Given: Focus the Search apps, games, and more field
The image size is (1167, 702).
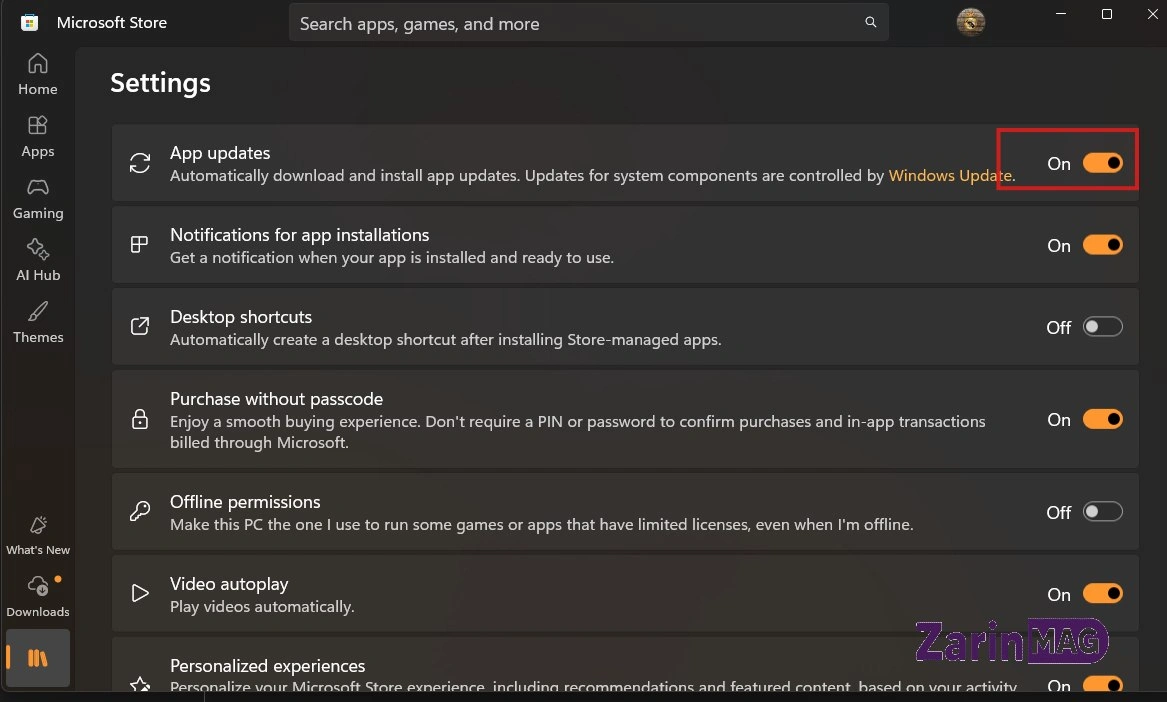Looking at the screenshot, I should [x=588, y=23].
